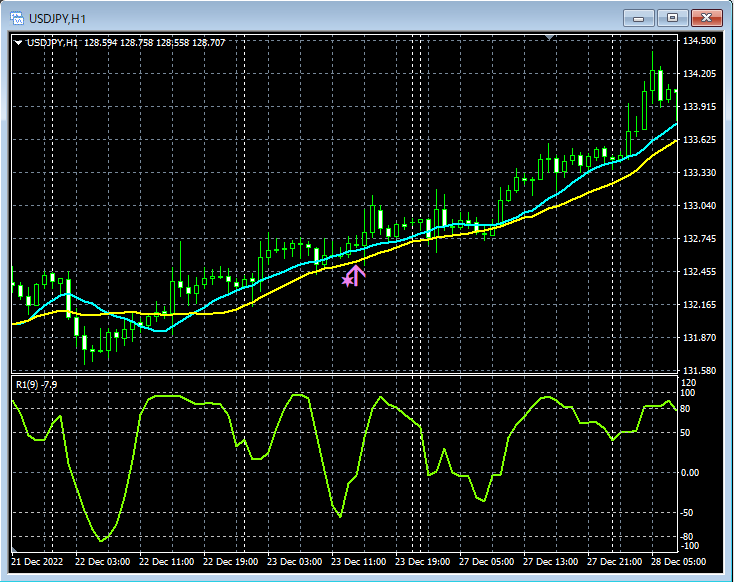Click the 23 Dec 11:00 time label
The height and width of the screenshot is (582, 735).
tap(359, 561)
